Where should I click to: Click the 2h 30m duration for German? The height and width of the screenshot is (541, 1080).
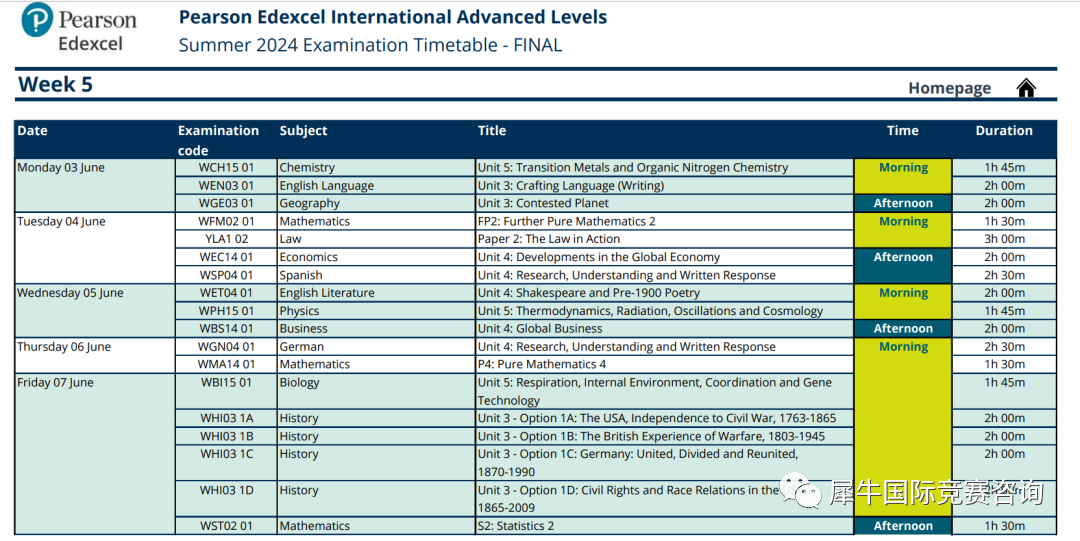(1004, 347)
